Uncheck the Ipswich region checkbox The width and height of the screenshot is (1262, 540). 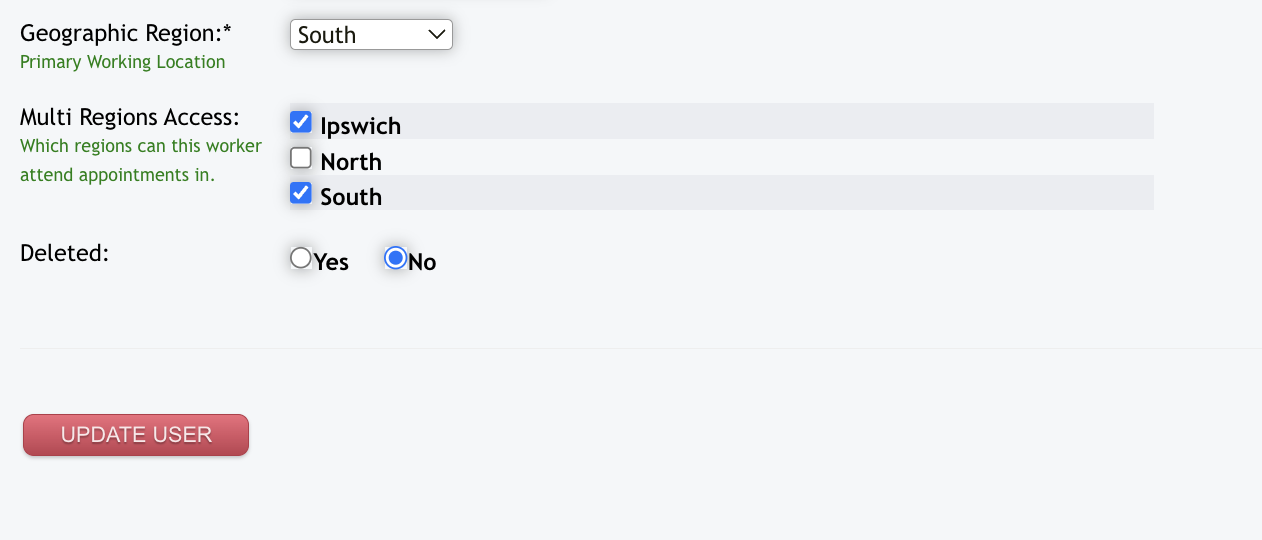(301, 122)
